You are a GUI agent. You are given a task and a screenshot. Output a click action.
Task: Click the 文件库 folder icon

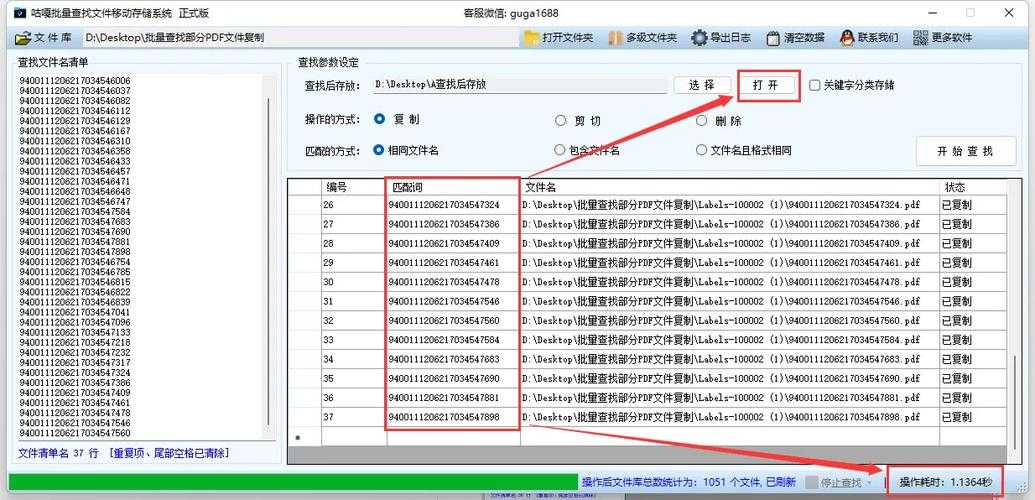[22, 38]
